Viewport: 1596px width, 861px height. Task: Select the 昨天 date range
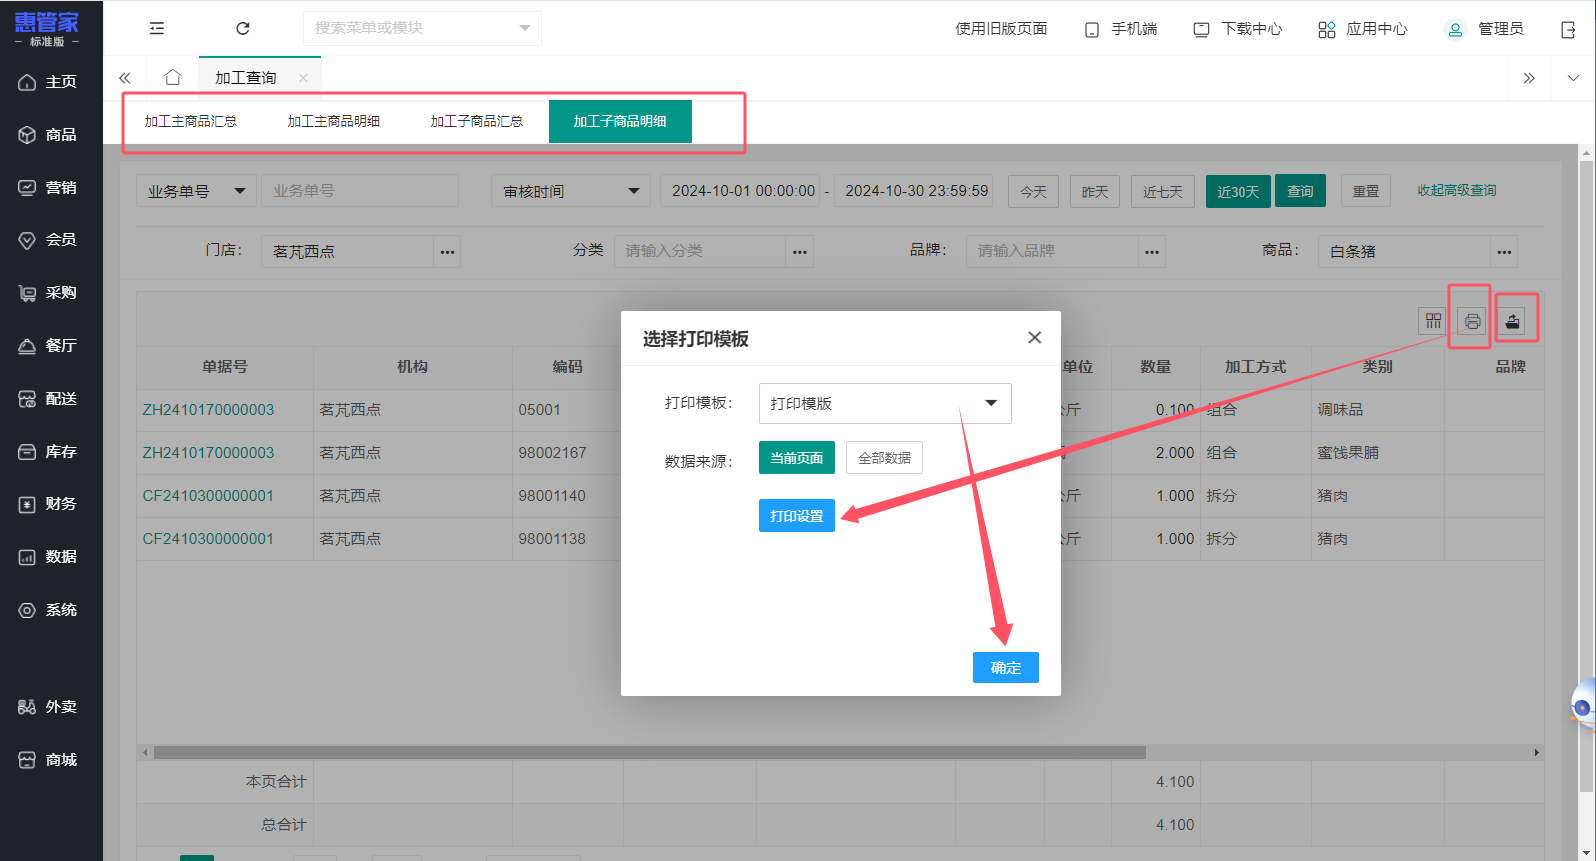point(1095,191)
